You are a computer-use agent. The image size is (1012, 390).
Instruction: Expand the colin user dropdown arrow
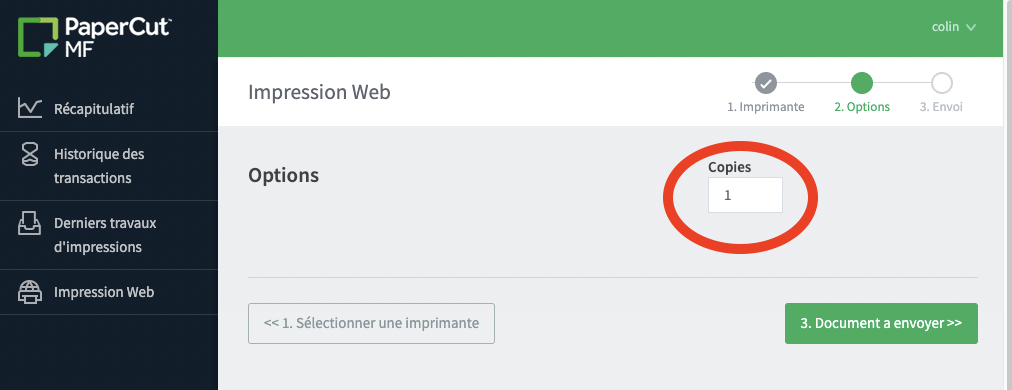pos(971,27)
